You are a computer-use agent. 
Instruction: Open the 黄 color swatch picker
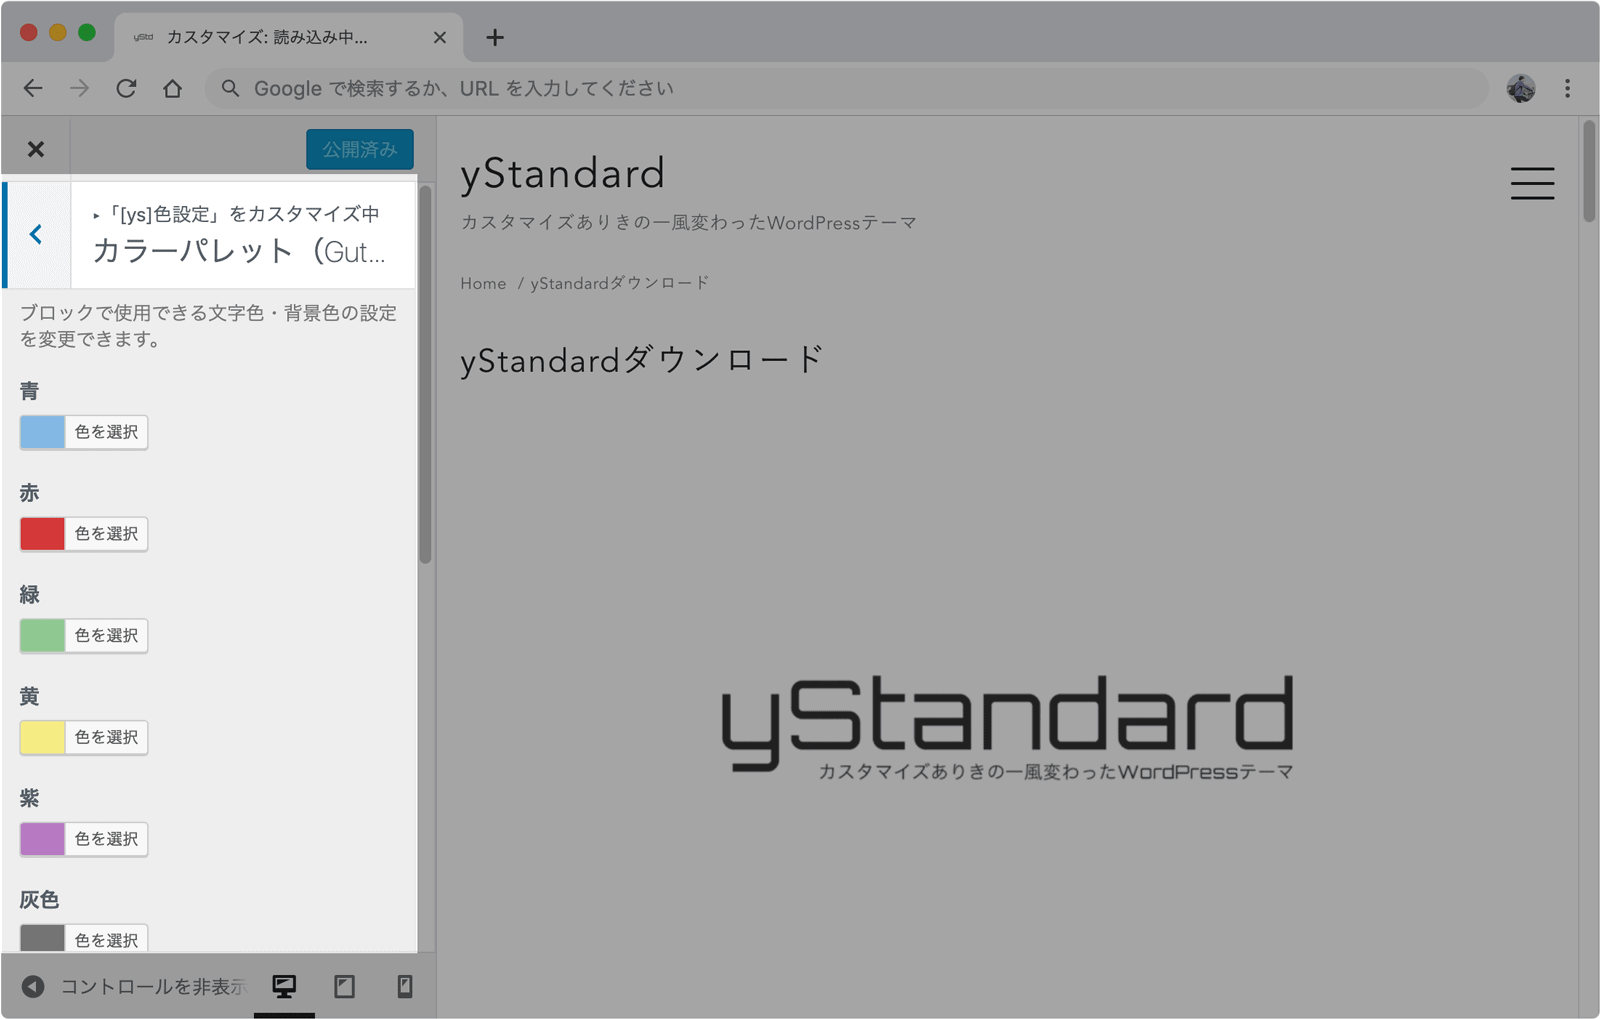coord(42,738)
